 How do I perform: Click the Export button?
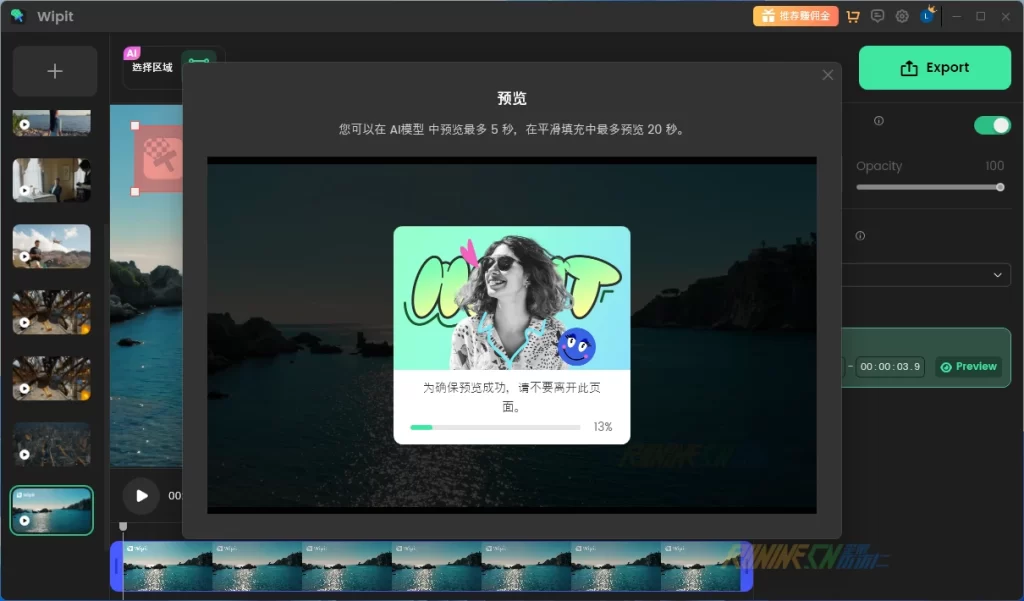point(934,68)
